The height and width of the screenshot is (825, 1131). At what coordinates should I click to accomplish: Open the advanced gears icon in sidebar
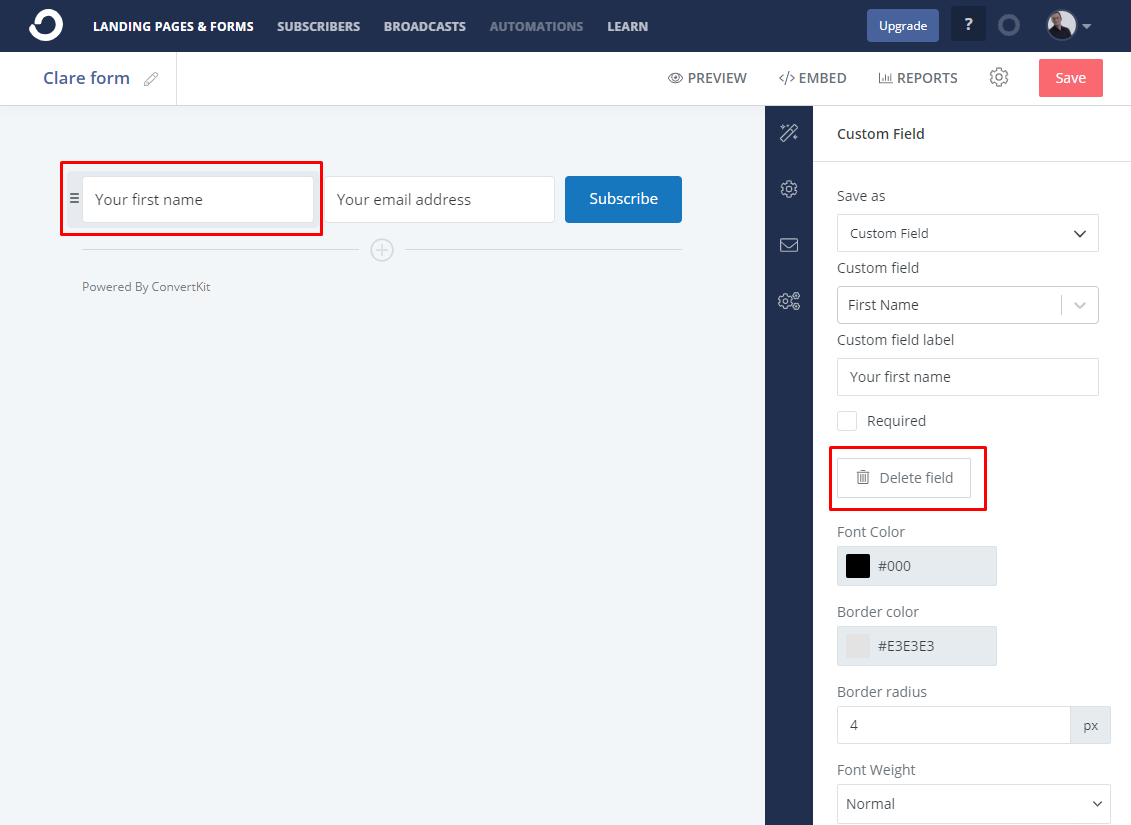[788, 301]
